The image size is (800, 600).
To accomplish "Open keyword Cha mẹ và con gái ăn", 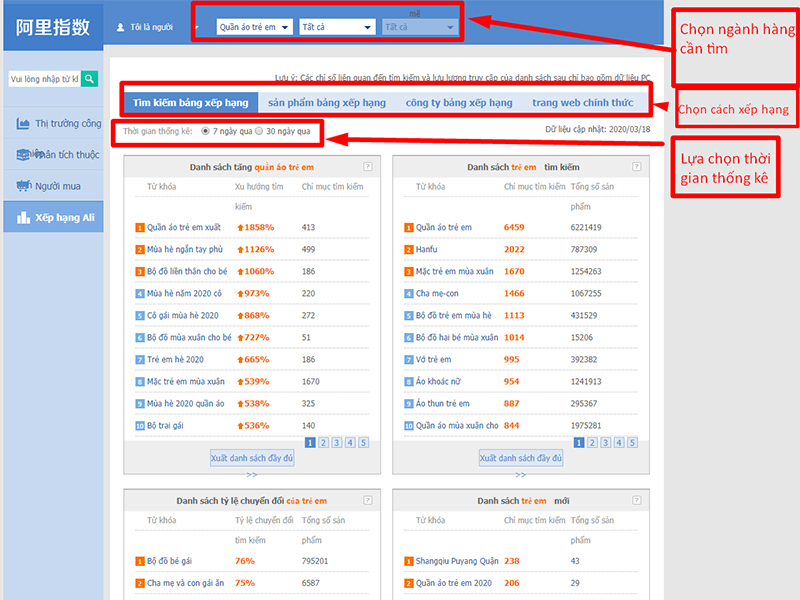I will tap(185, 583).
